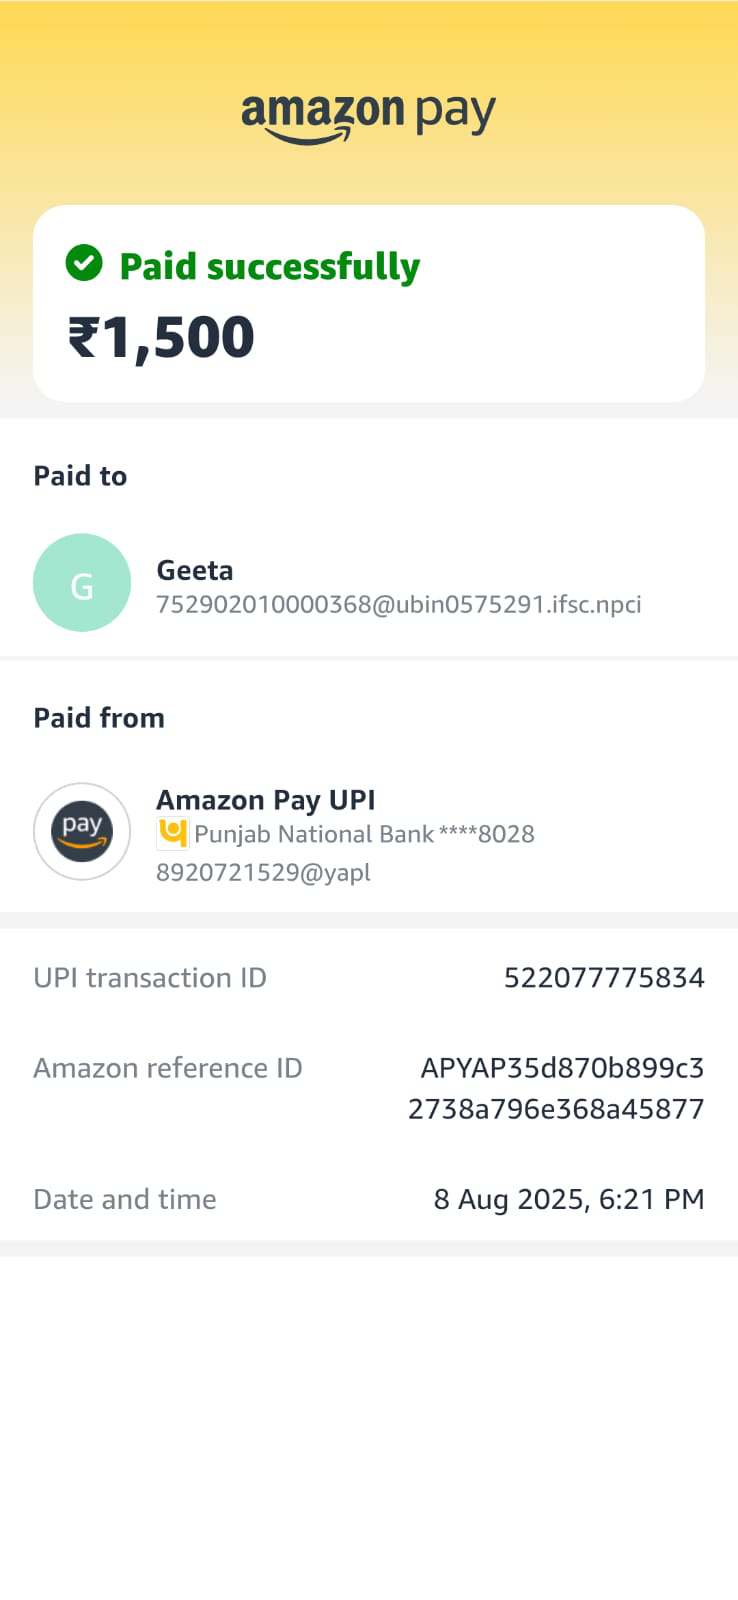Click the green success checkmark icon
Screen dimensions: 738x1600
84,264
